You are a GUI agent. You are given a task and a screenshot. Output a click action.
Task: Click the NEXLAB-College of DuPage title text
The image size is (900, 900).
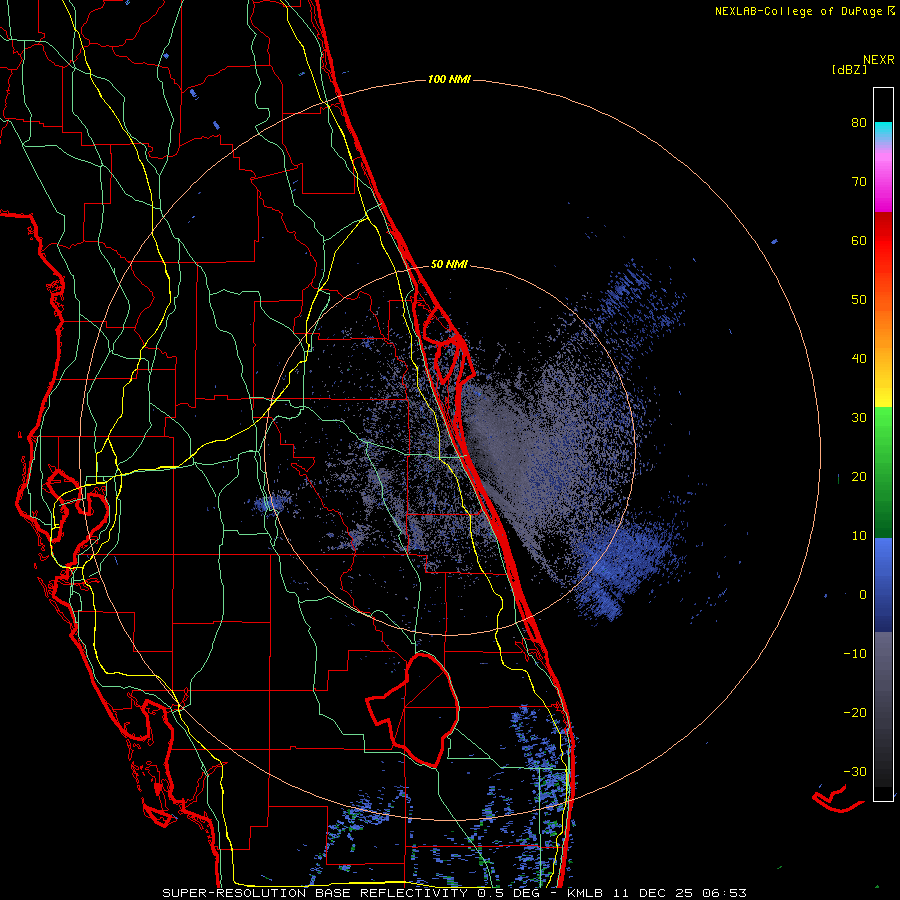pyautogui.click(x=798, y=11)
